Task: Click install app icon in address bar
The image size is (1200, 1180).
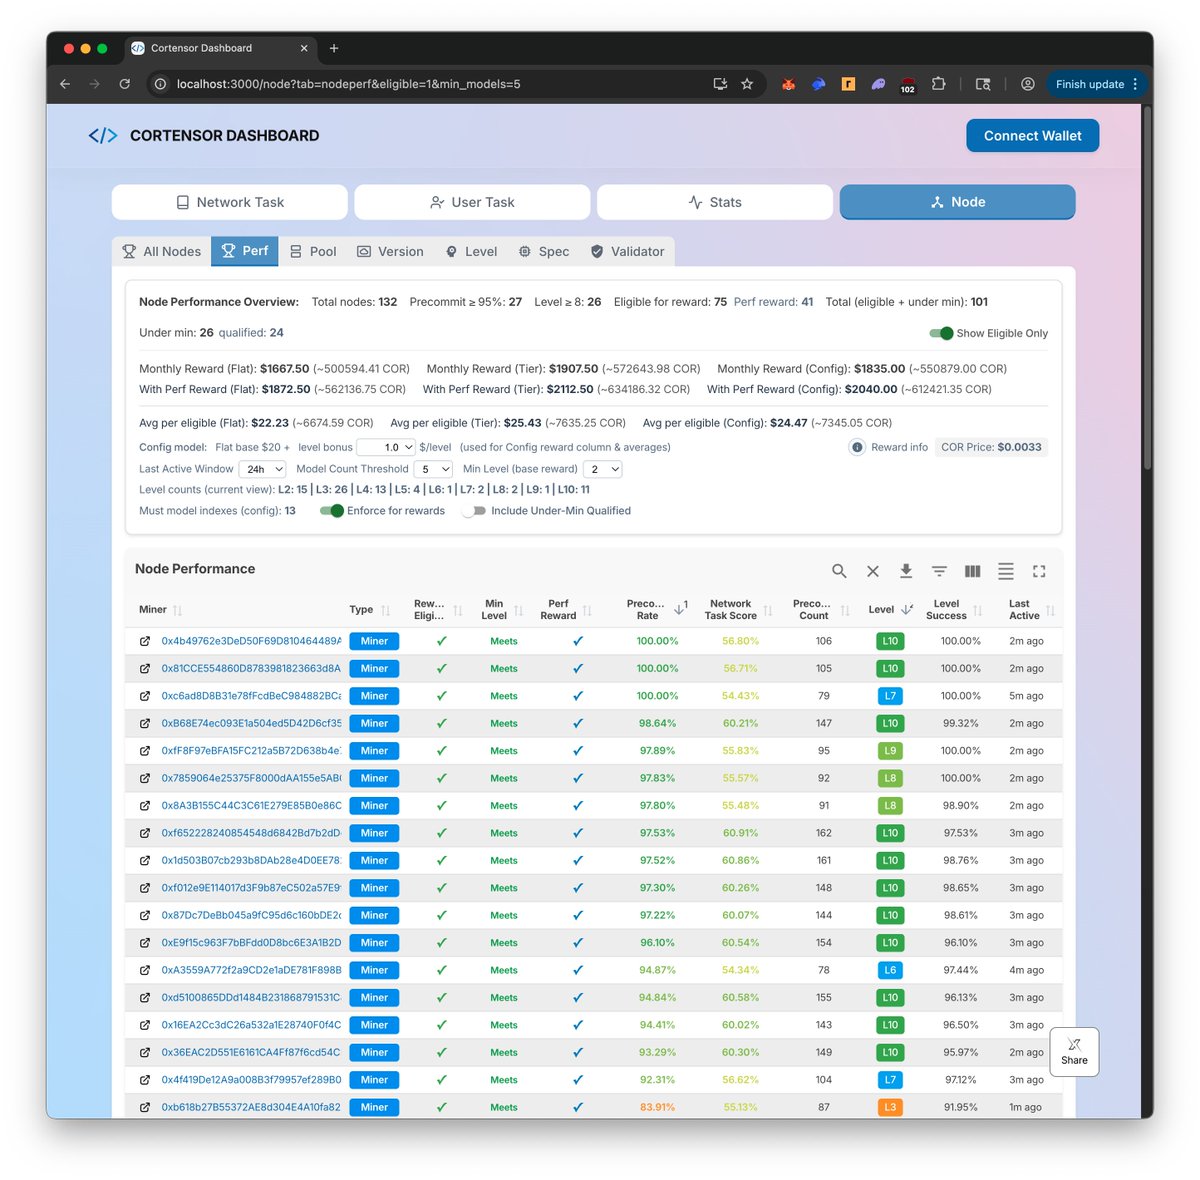Action: point(720,84)
